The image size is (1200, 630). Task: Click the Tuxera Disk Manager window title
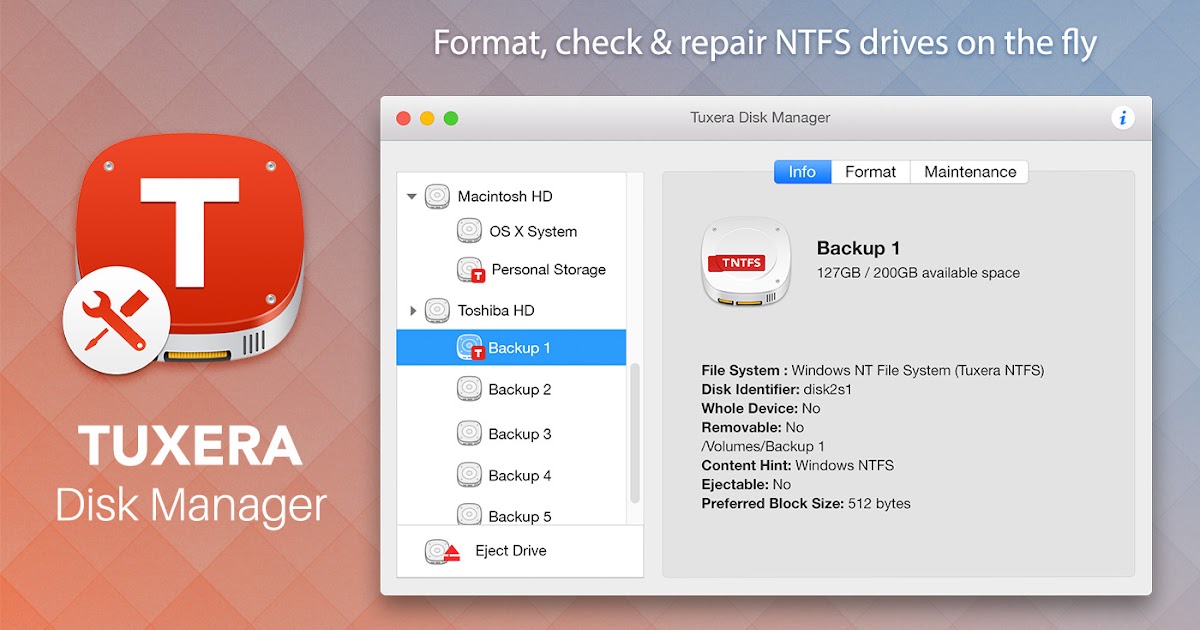(x=760, y=118)
